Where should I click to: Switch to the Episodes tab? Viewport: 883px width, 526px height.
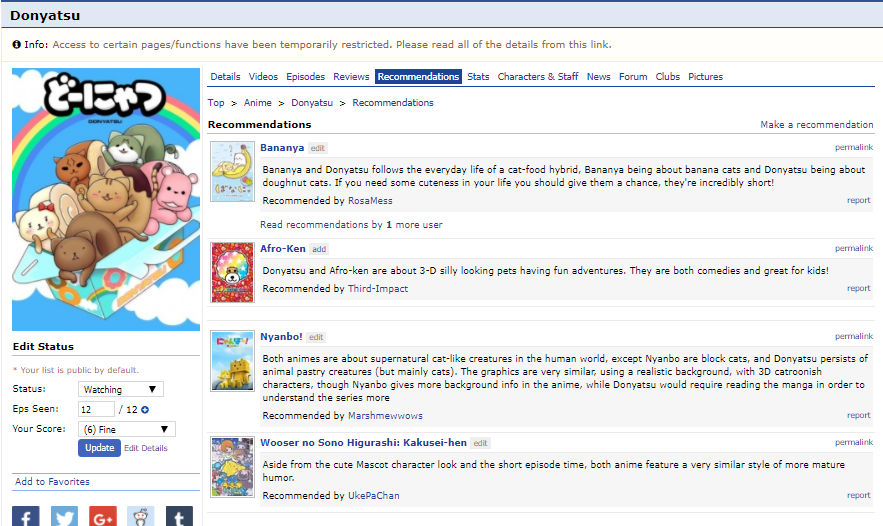305,77
